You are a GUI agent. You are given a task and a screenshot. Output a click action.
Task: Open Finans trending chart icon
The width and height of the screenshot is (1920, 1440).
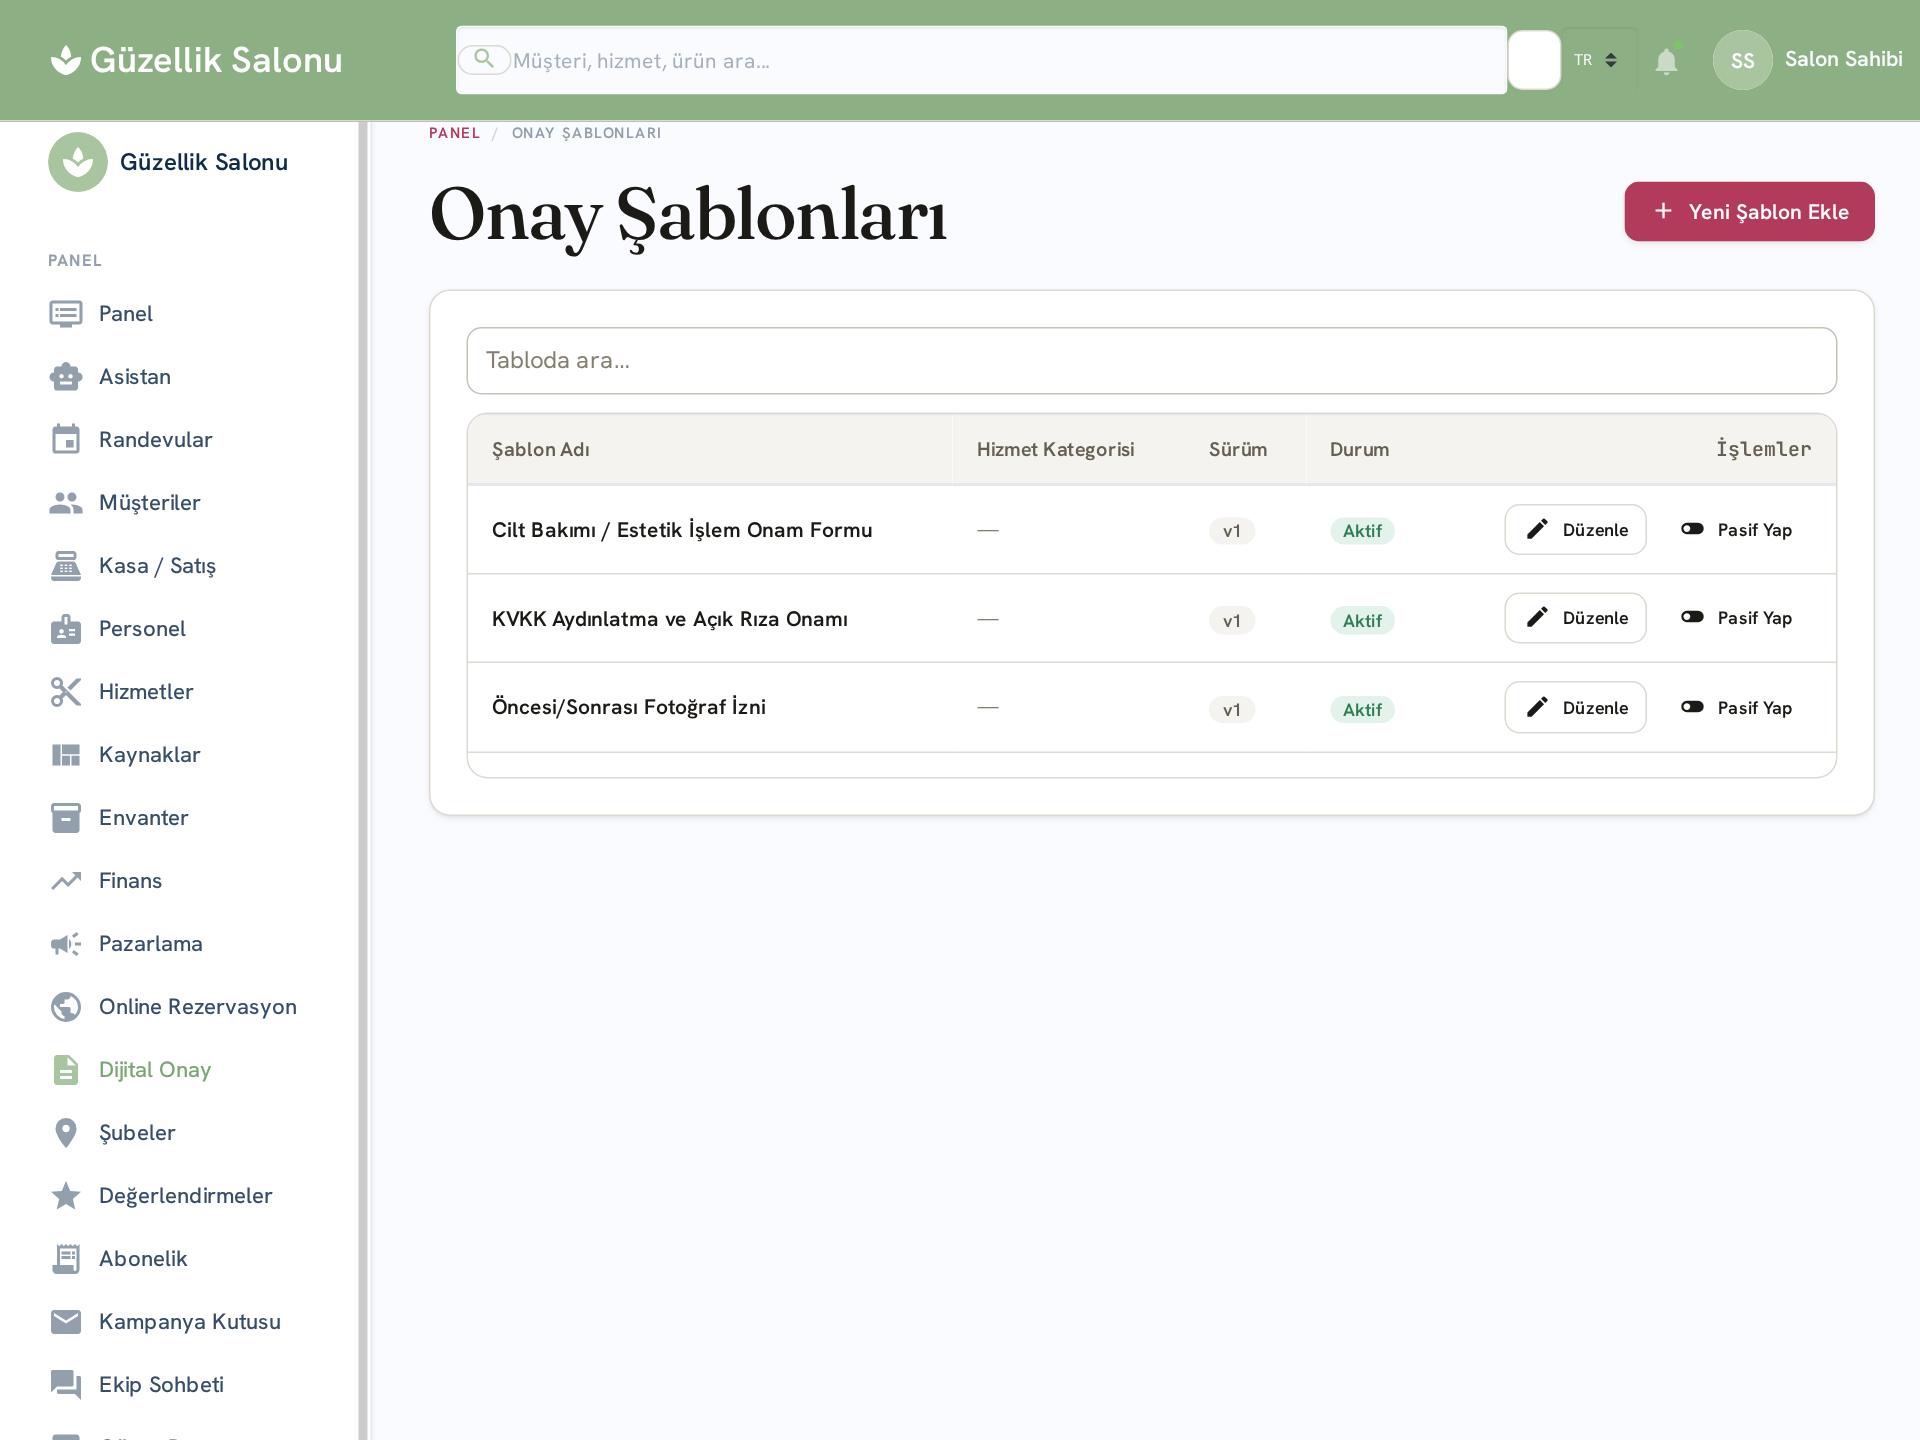pos(66,881)
